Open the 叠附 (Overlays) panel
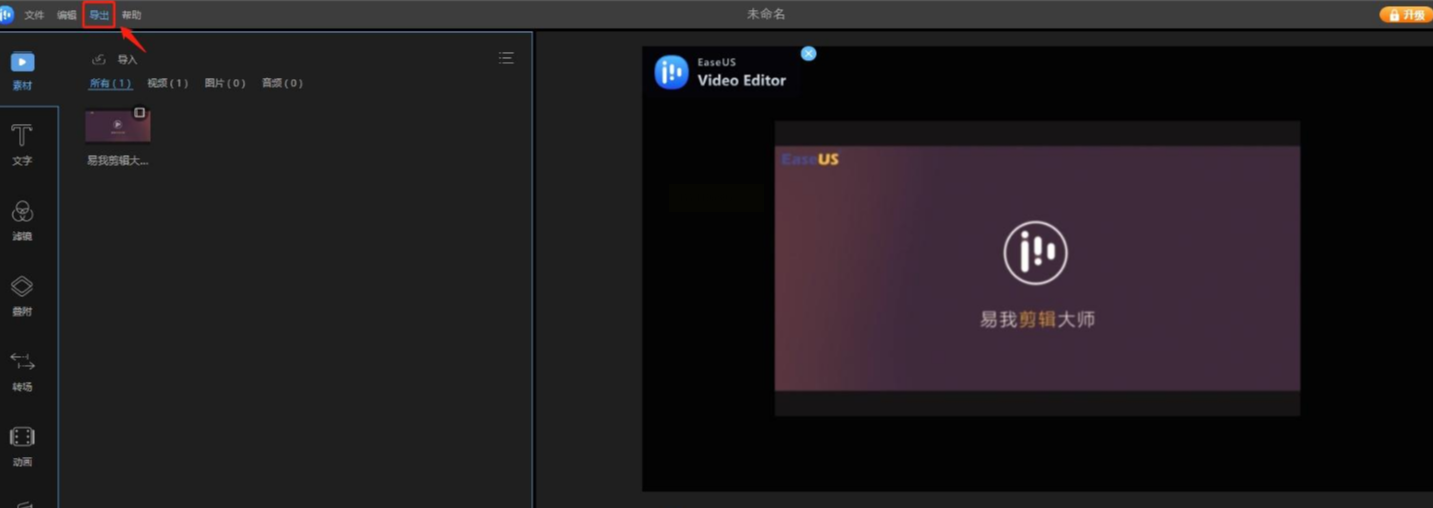The image size is (1433, 508). [x=22, y=295]
